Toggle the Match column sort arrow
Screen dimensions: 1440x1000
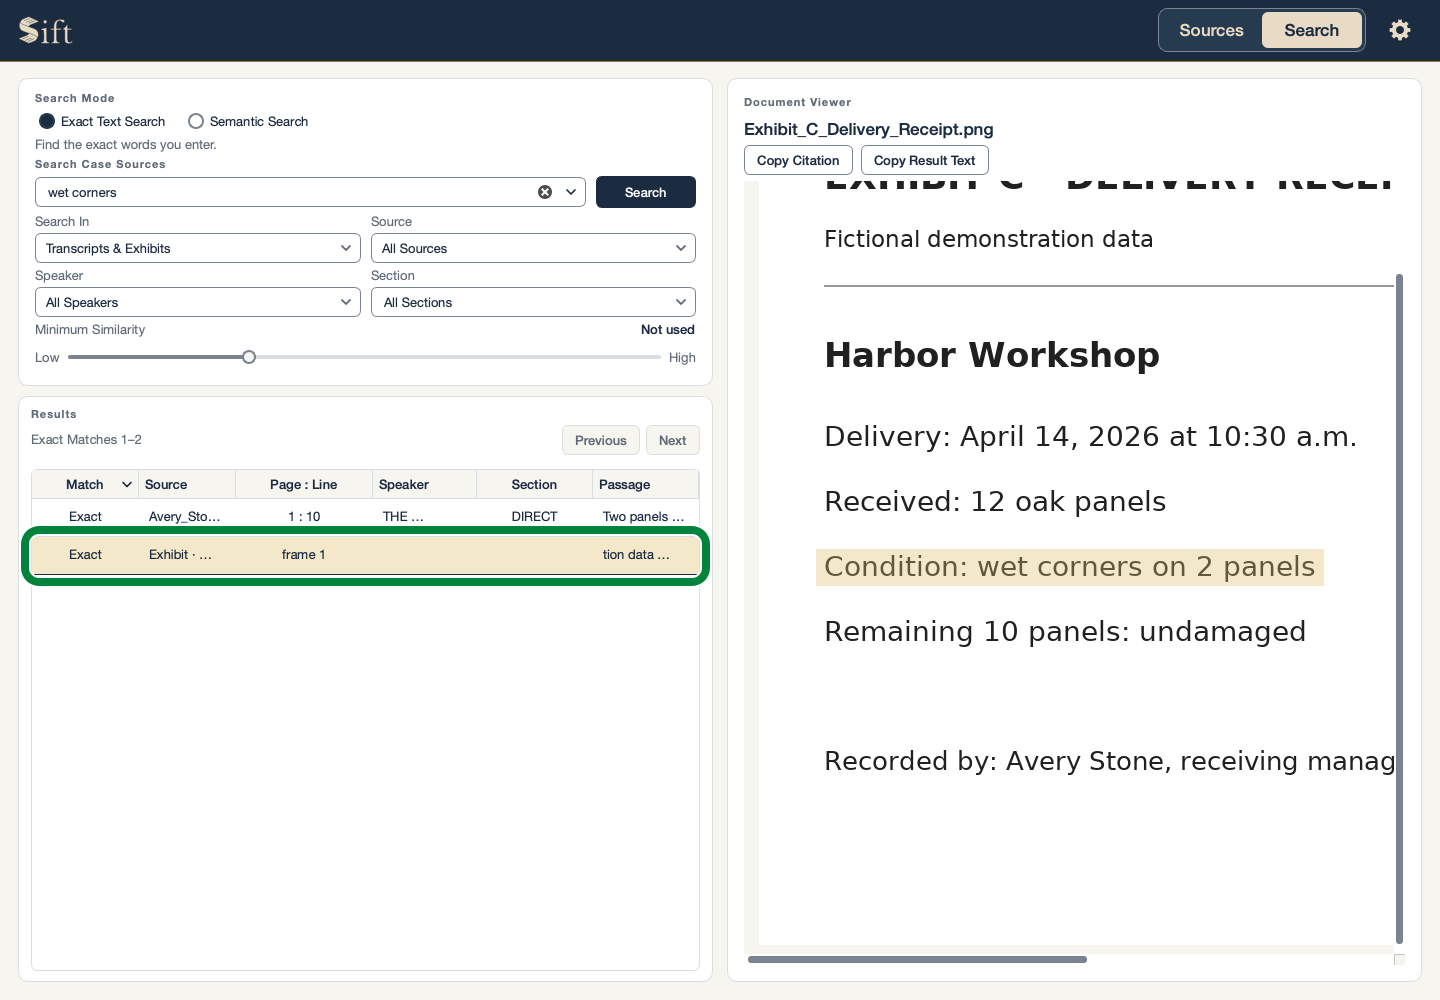[x=127, y=484]
